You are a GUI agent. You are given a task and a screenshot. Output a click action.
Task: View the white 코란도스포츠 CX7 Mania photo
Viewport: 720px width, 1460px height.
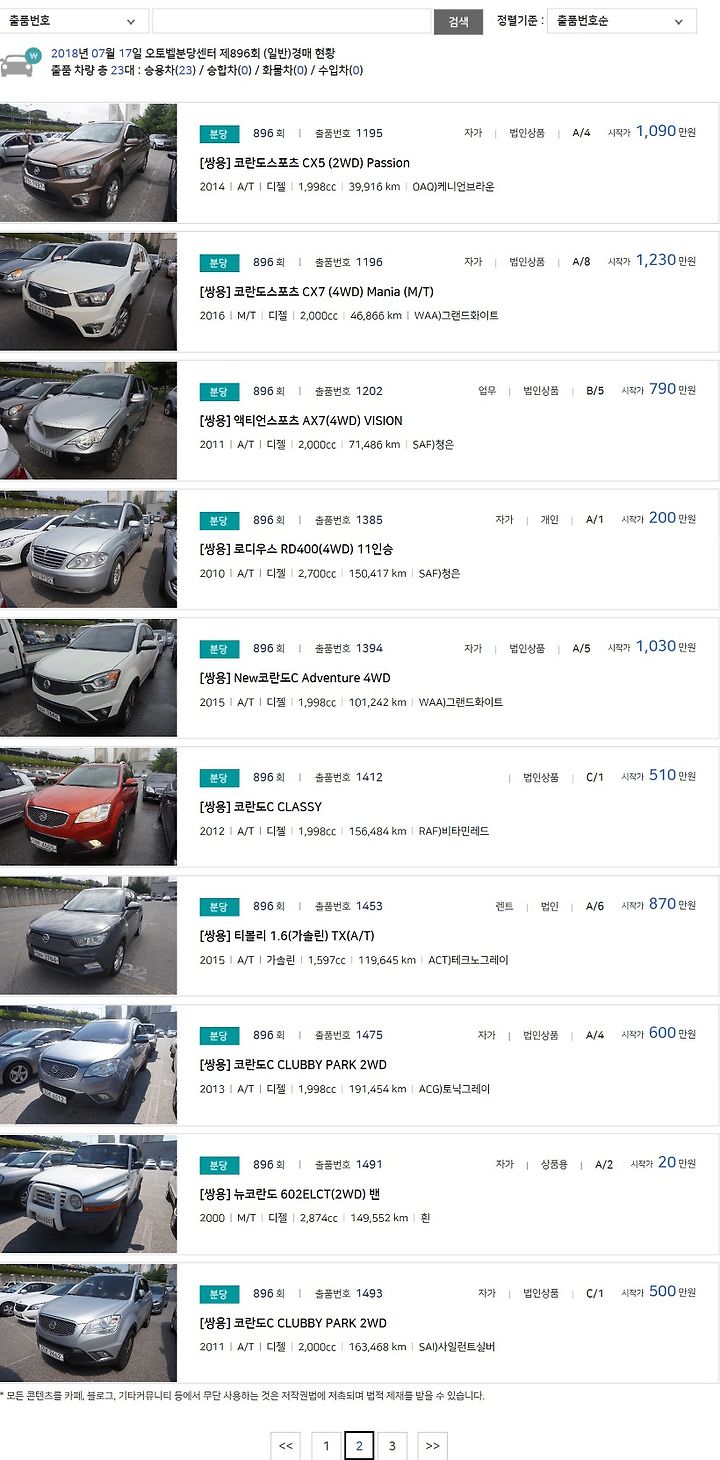pos(88,291)
